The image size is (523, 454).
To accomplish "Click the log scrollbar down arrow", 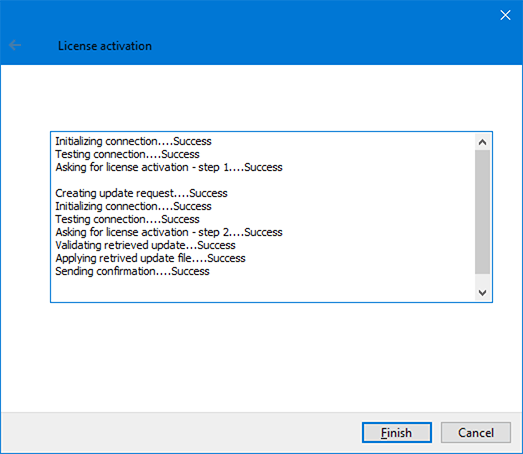I will (482, 293).
